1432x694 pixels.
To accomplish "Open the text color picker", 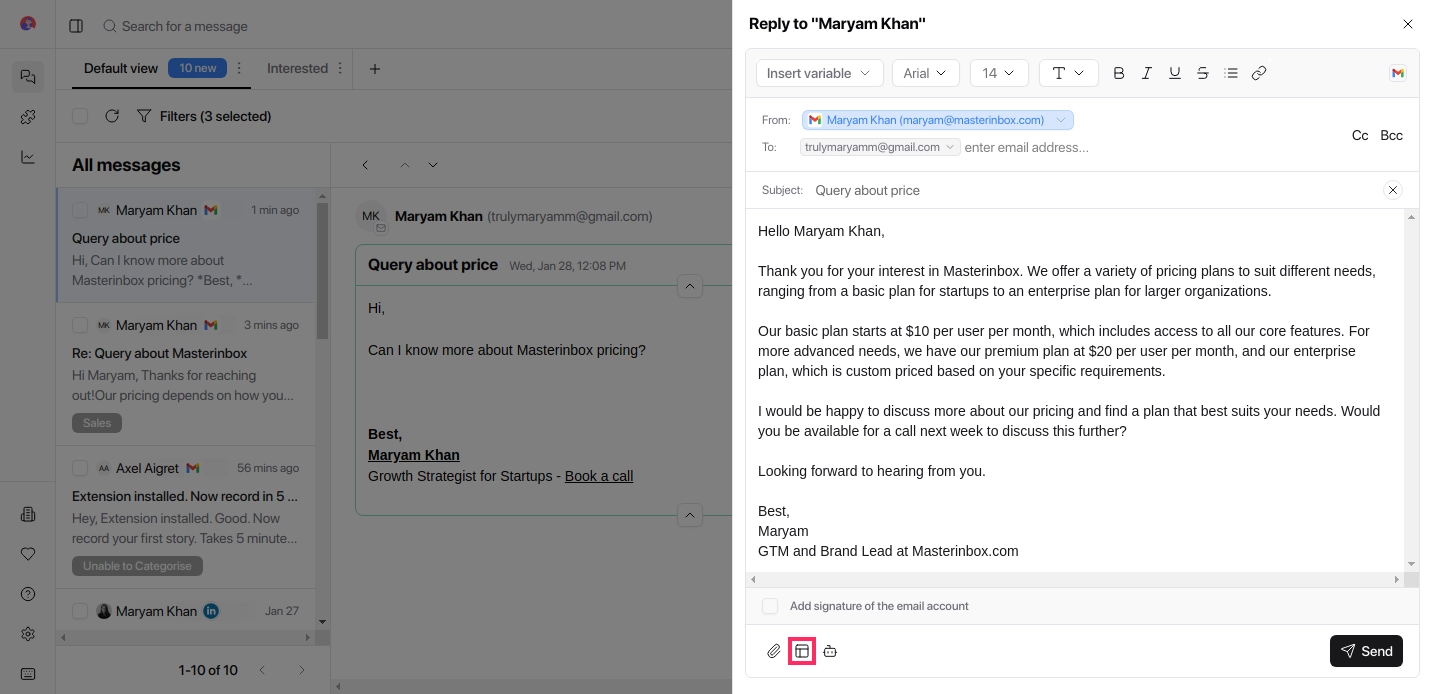I will coord(1068,72).
